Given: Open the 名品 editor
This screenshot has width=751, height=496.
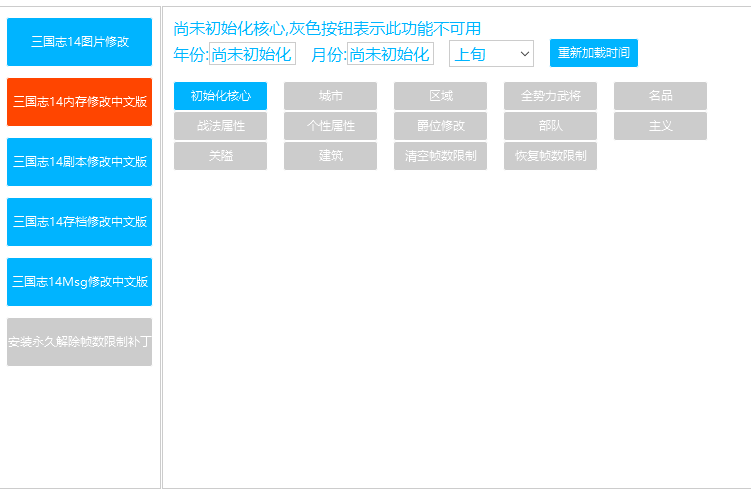Looking at the screenshot, I should [660, 96].
